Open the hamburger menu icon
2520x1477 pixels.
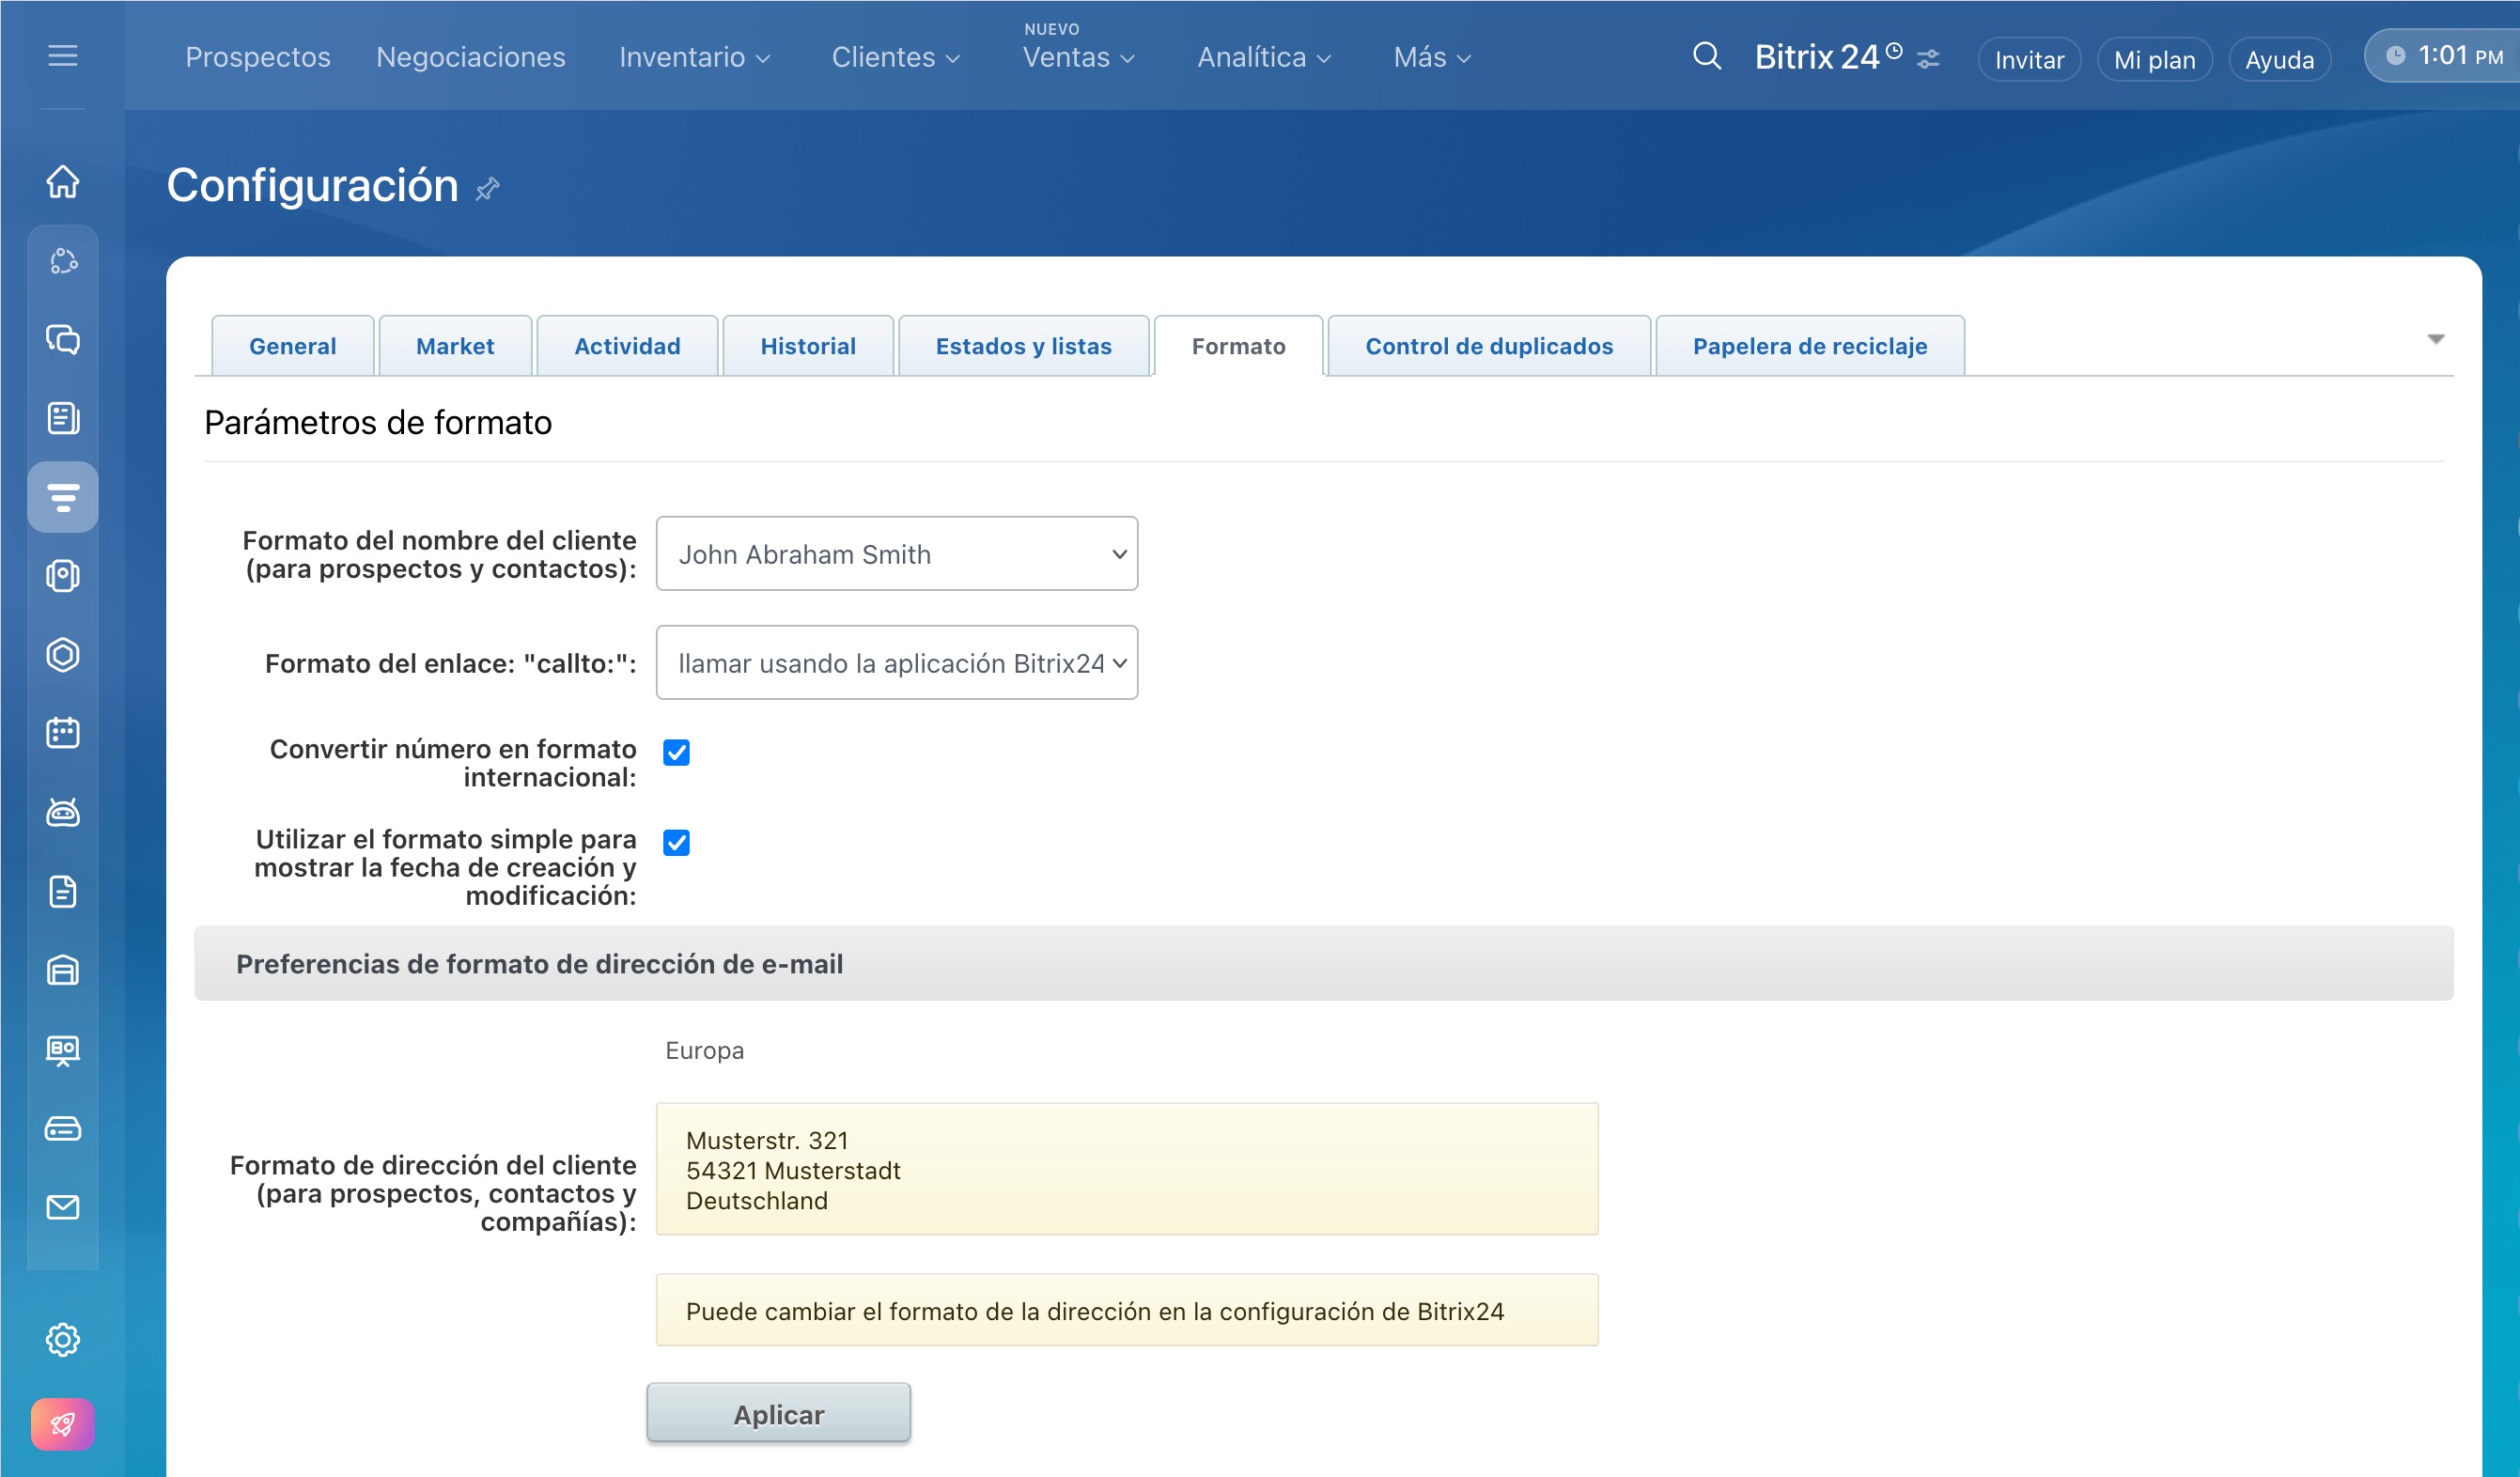[x=63, y=56]
